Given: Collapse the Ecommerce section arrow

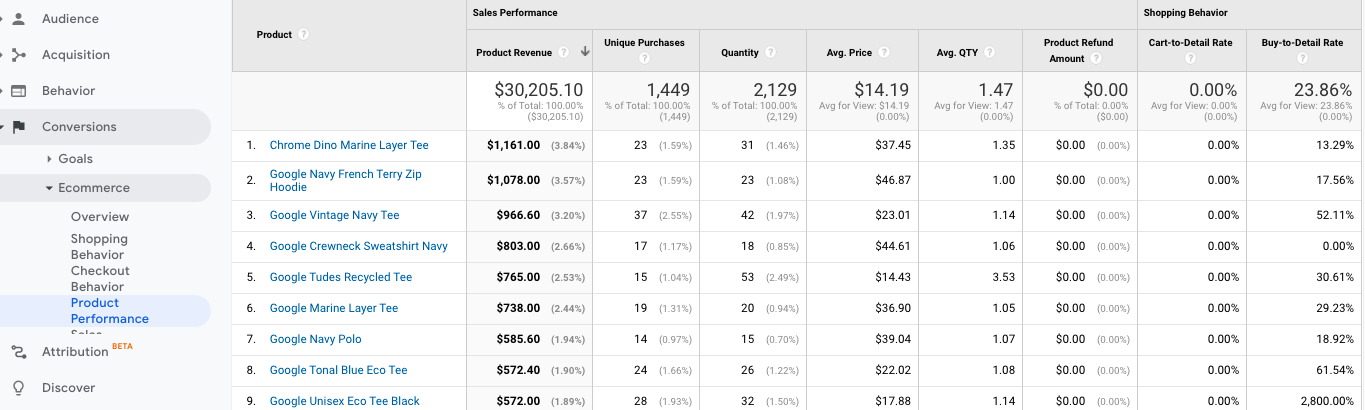Looking at the screenshot, I should point(49,188).
